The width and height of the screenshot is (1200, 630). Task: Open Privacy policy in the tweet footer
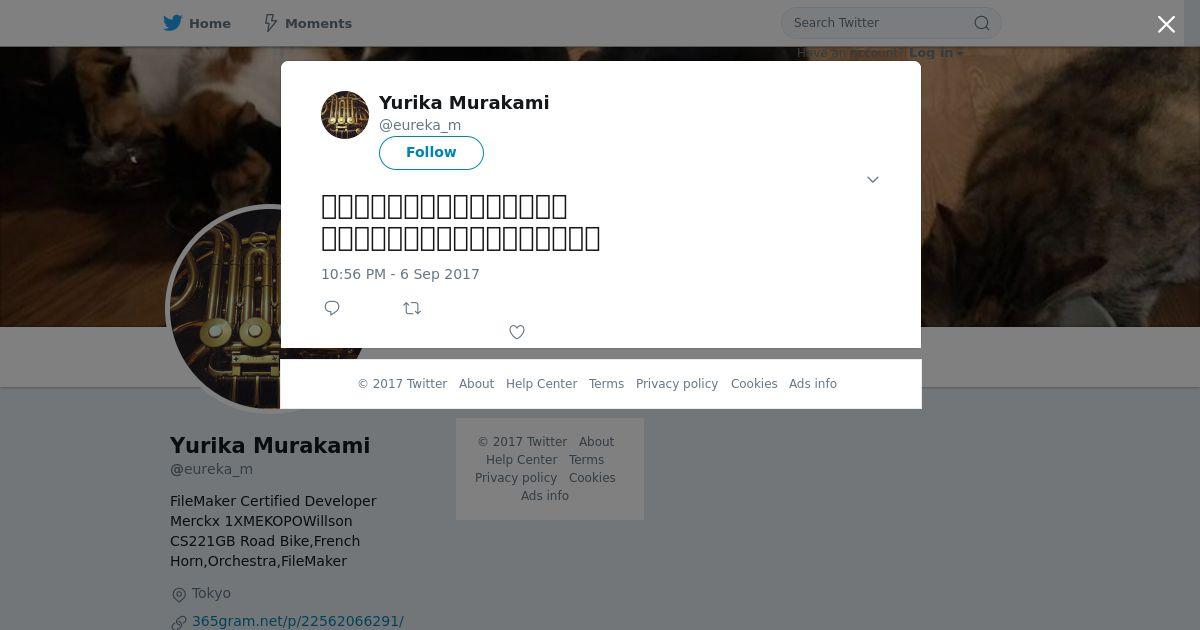(x=677, y=384)
